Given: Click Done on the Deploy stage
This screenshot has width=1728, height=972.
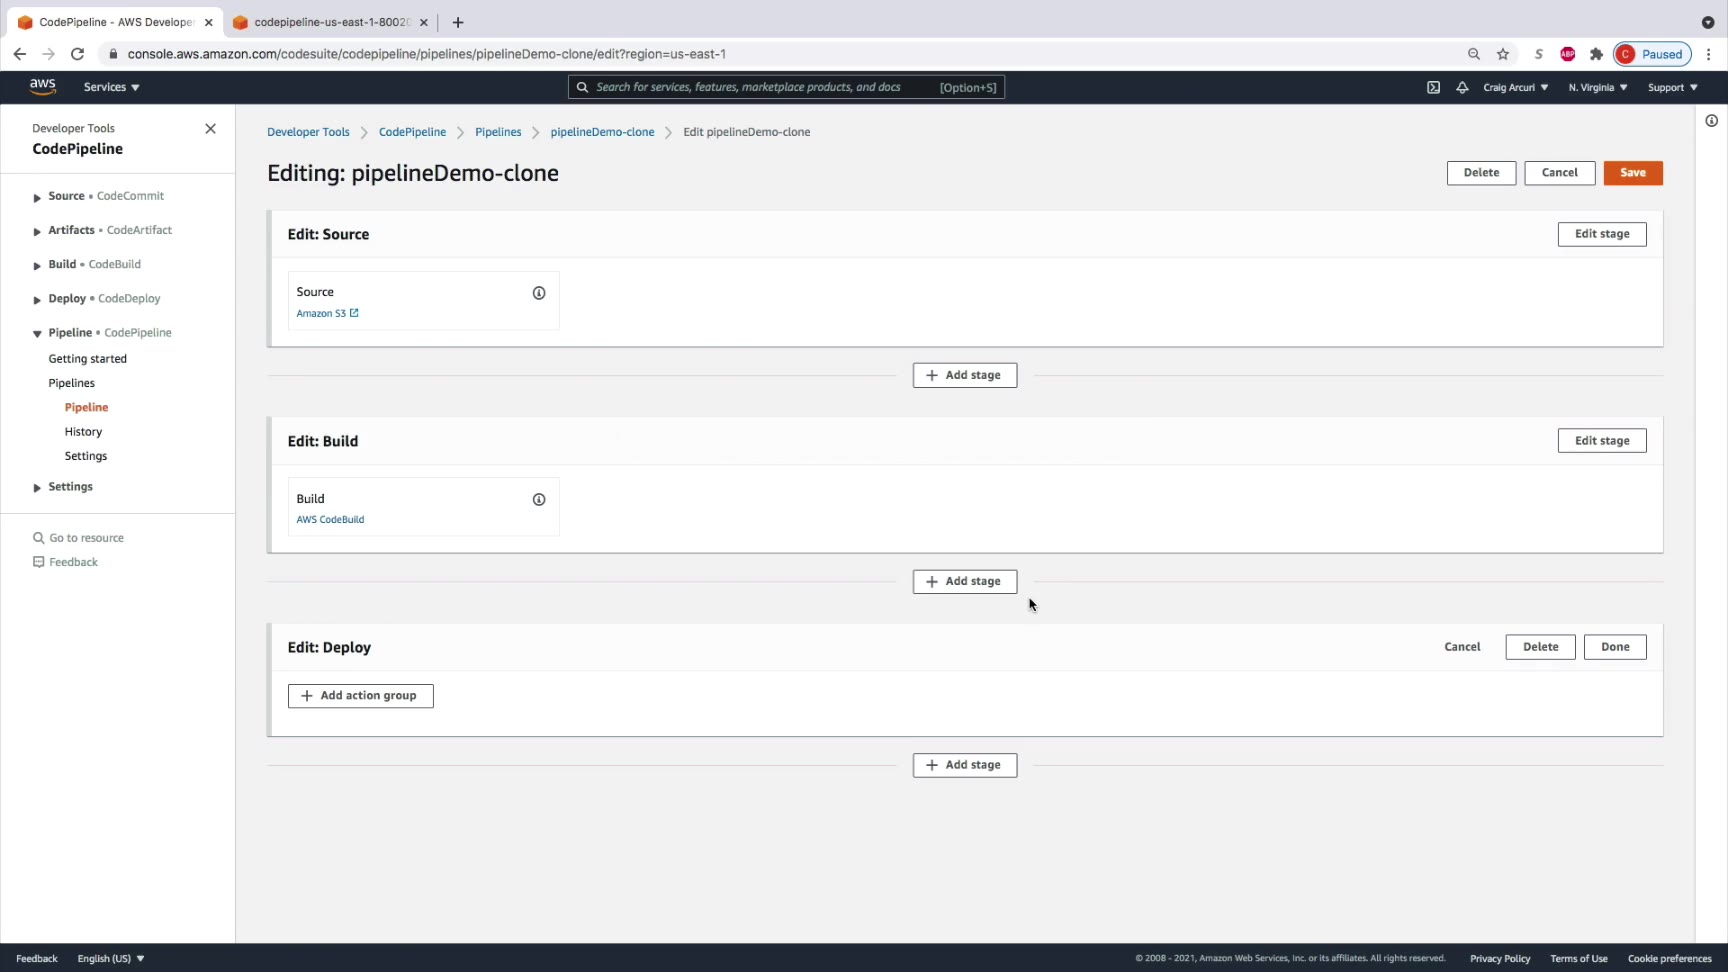Looking at the screenshot, I should tap(1615, 647).
